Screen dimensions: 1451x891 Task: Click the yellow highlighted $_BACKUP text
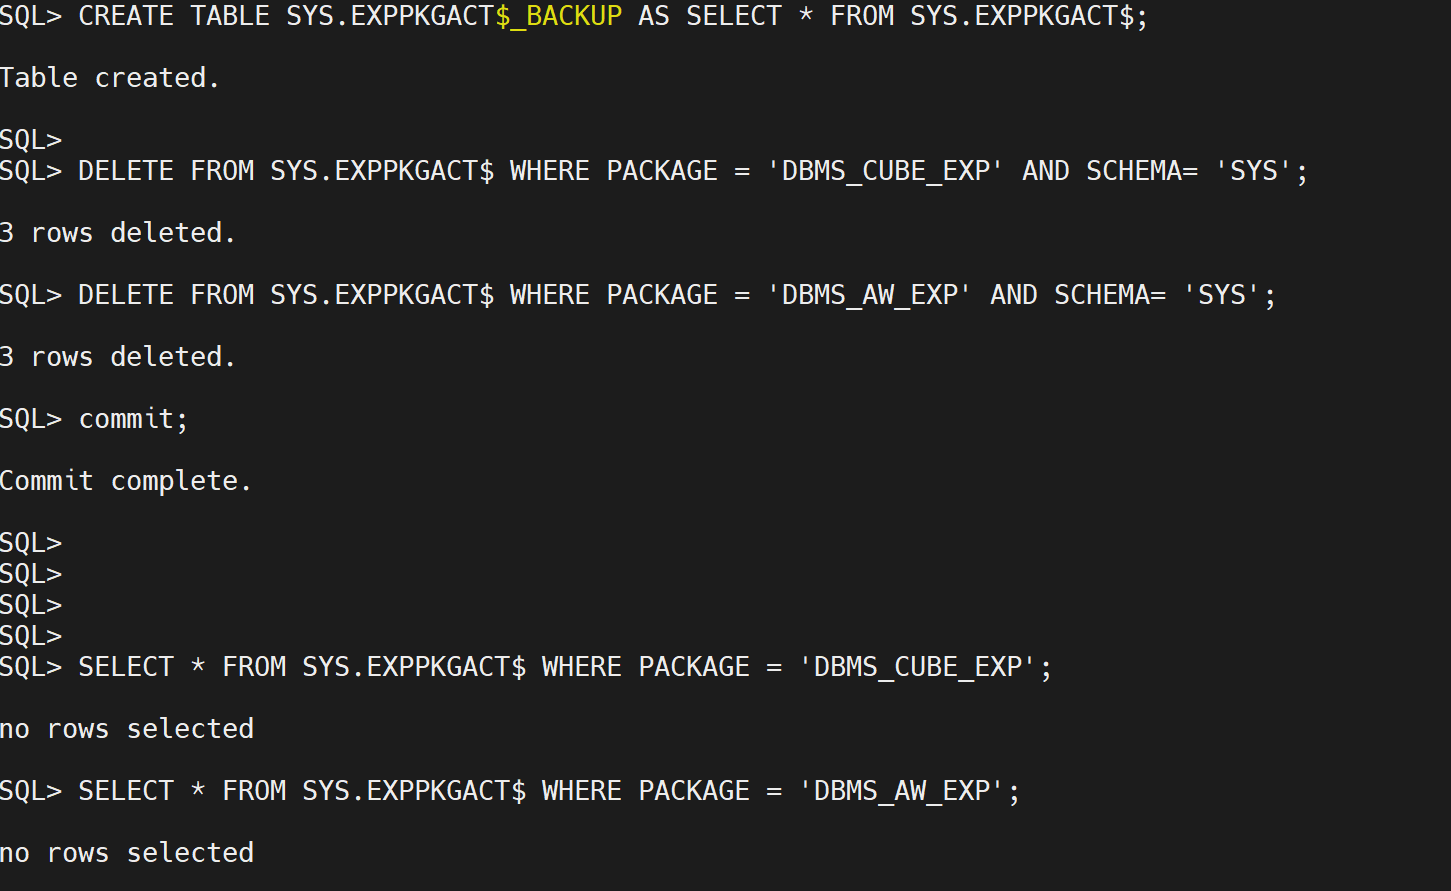point(558,16)
